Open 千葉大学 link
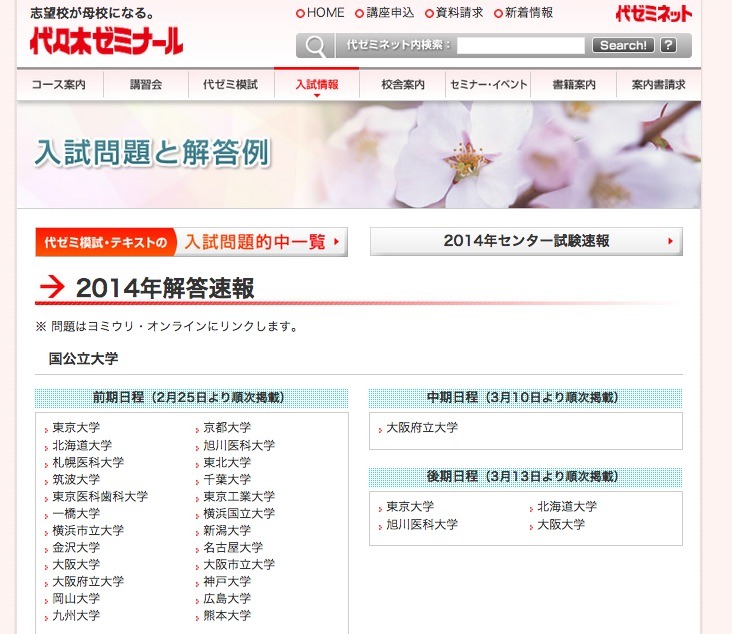The height and width of the screenshot is (634, 732). [227, 479]
